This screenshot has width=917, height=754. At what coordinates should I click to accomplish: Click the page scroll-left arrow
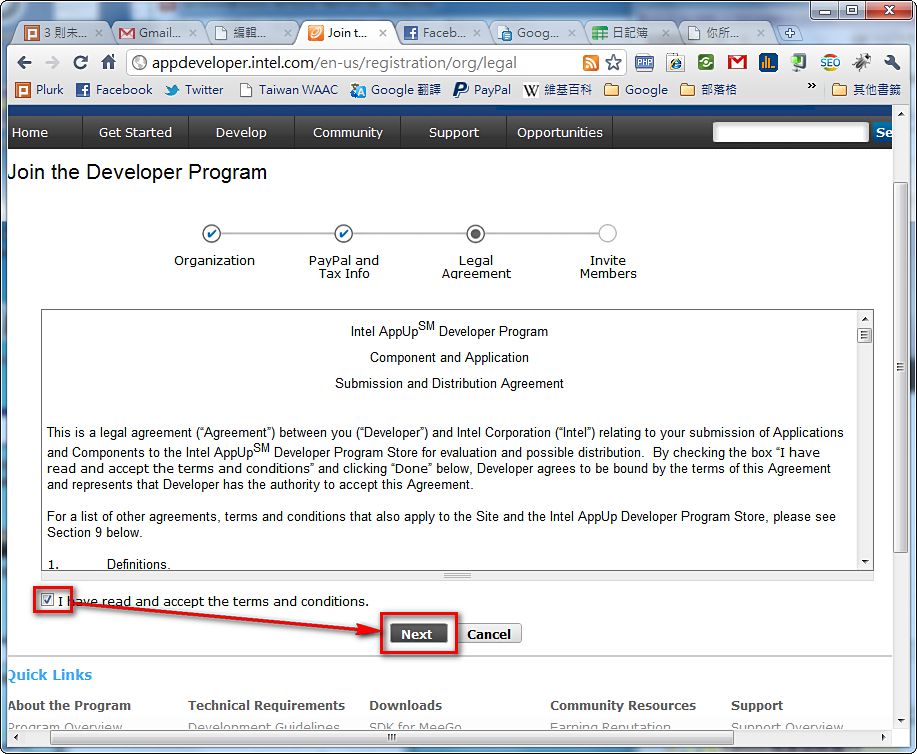click(x=16, y=737)
